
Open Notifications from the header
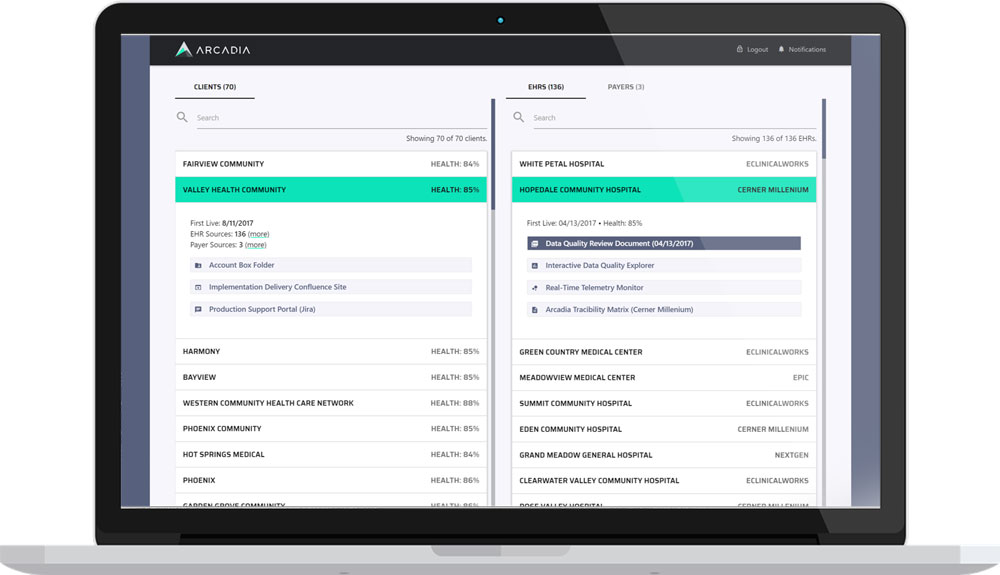[x=807, y=50]
